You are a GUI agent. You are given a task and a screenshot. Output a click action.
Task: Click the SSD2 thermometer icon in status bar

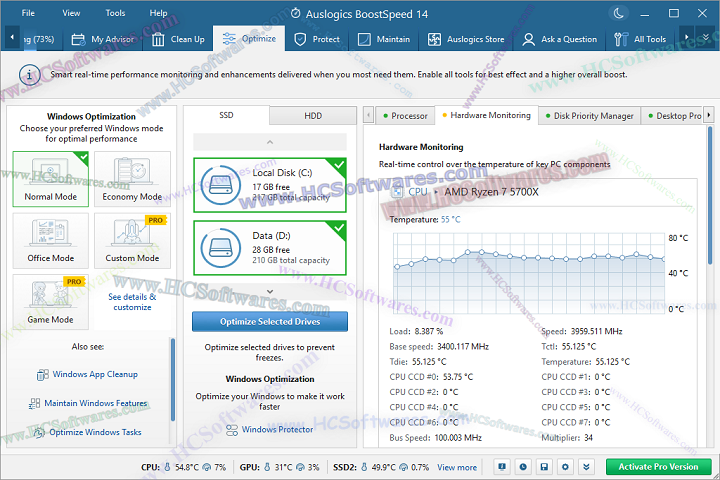(364, 467)
